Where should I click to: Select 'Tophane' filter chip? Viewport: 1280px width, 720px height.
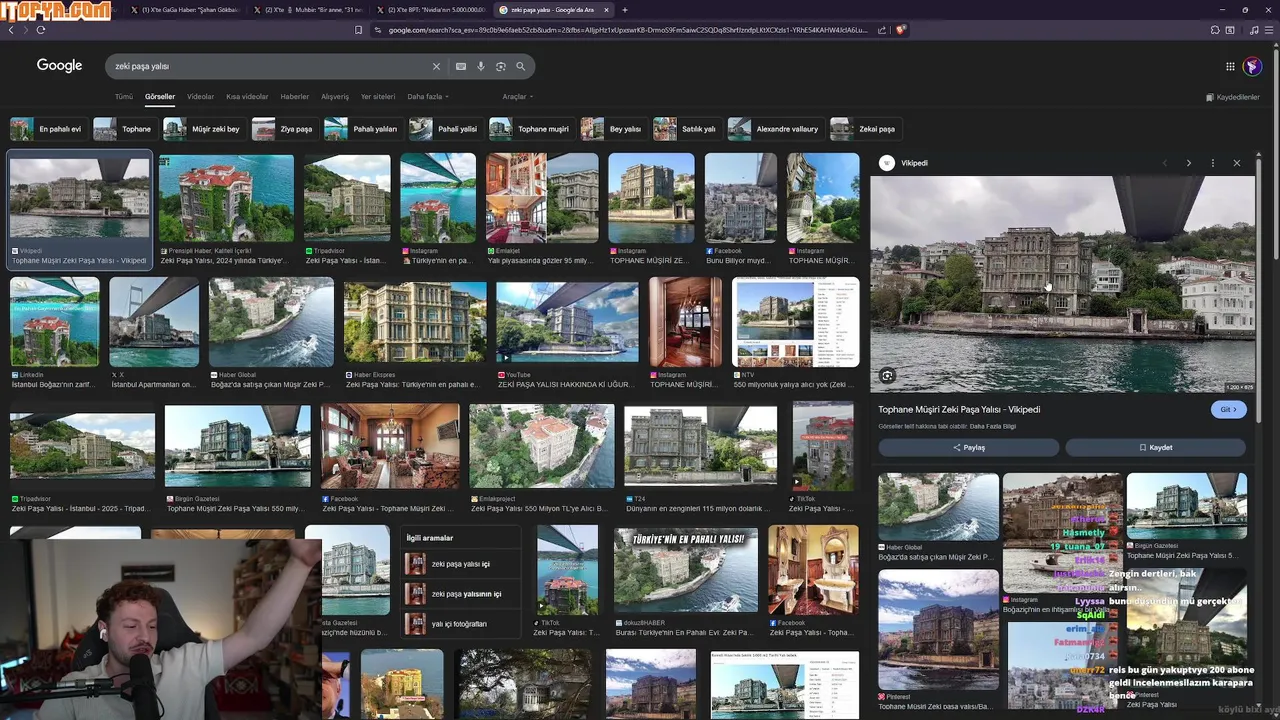click(x=124, y=129)
